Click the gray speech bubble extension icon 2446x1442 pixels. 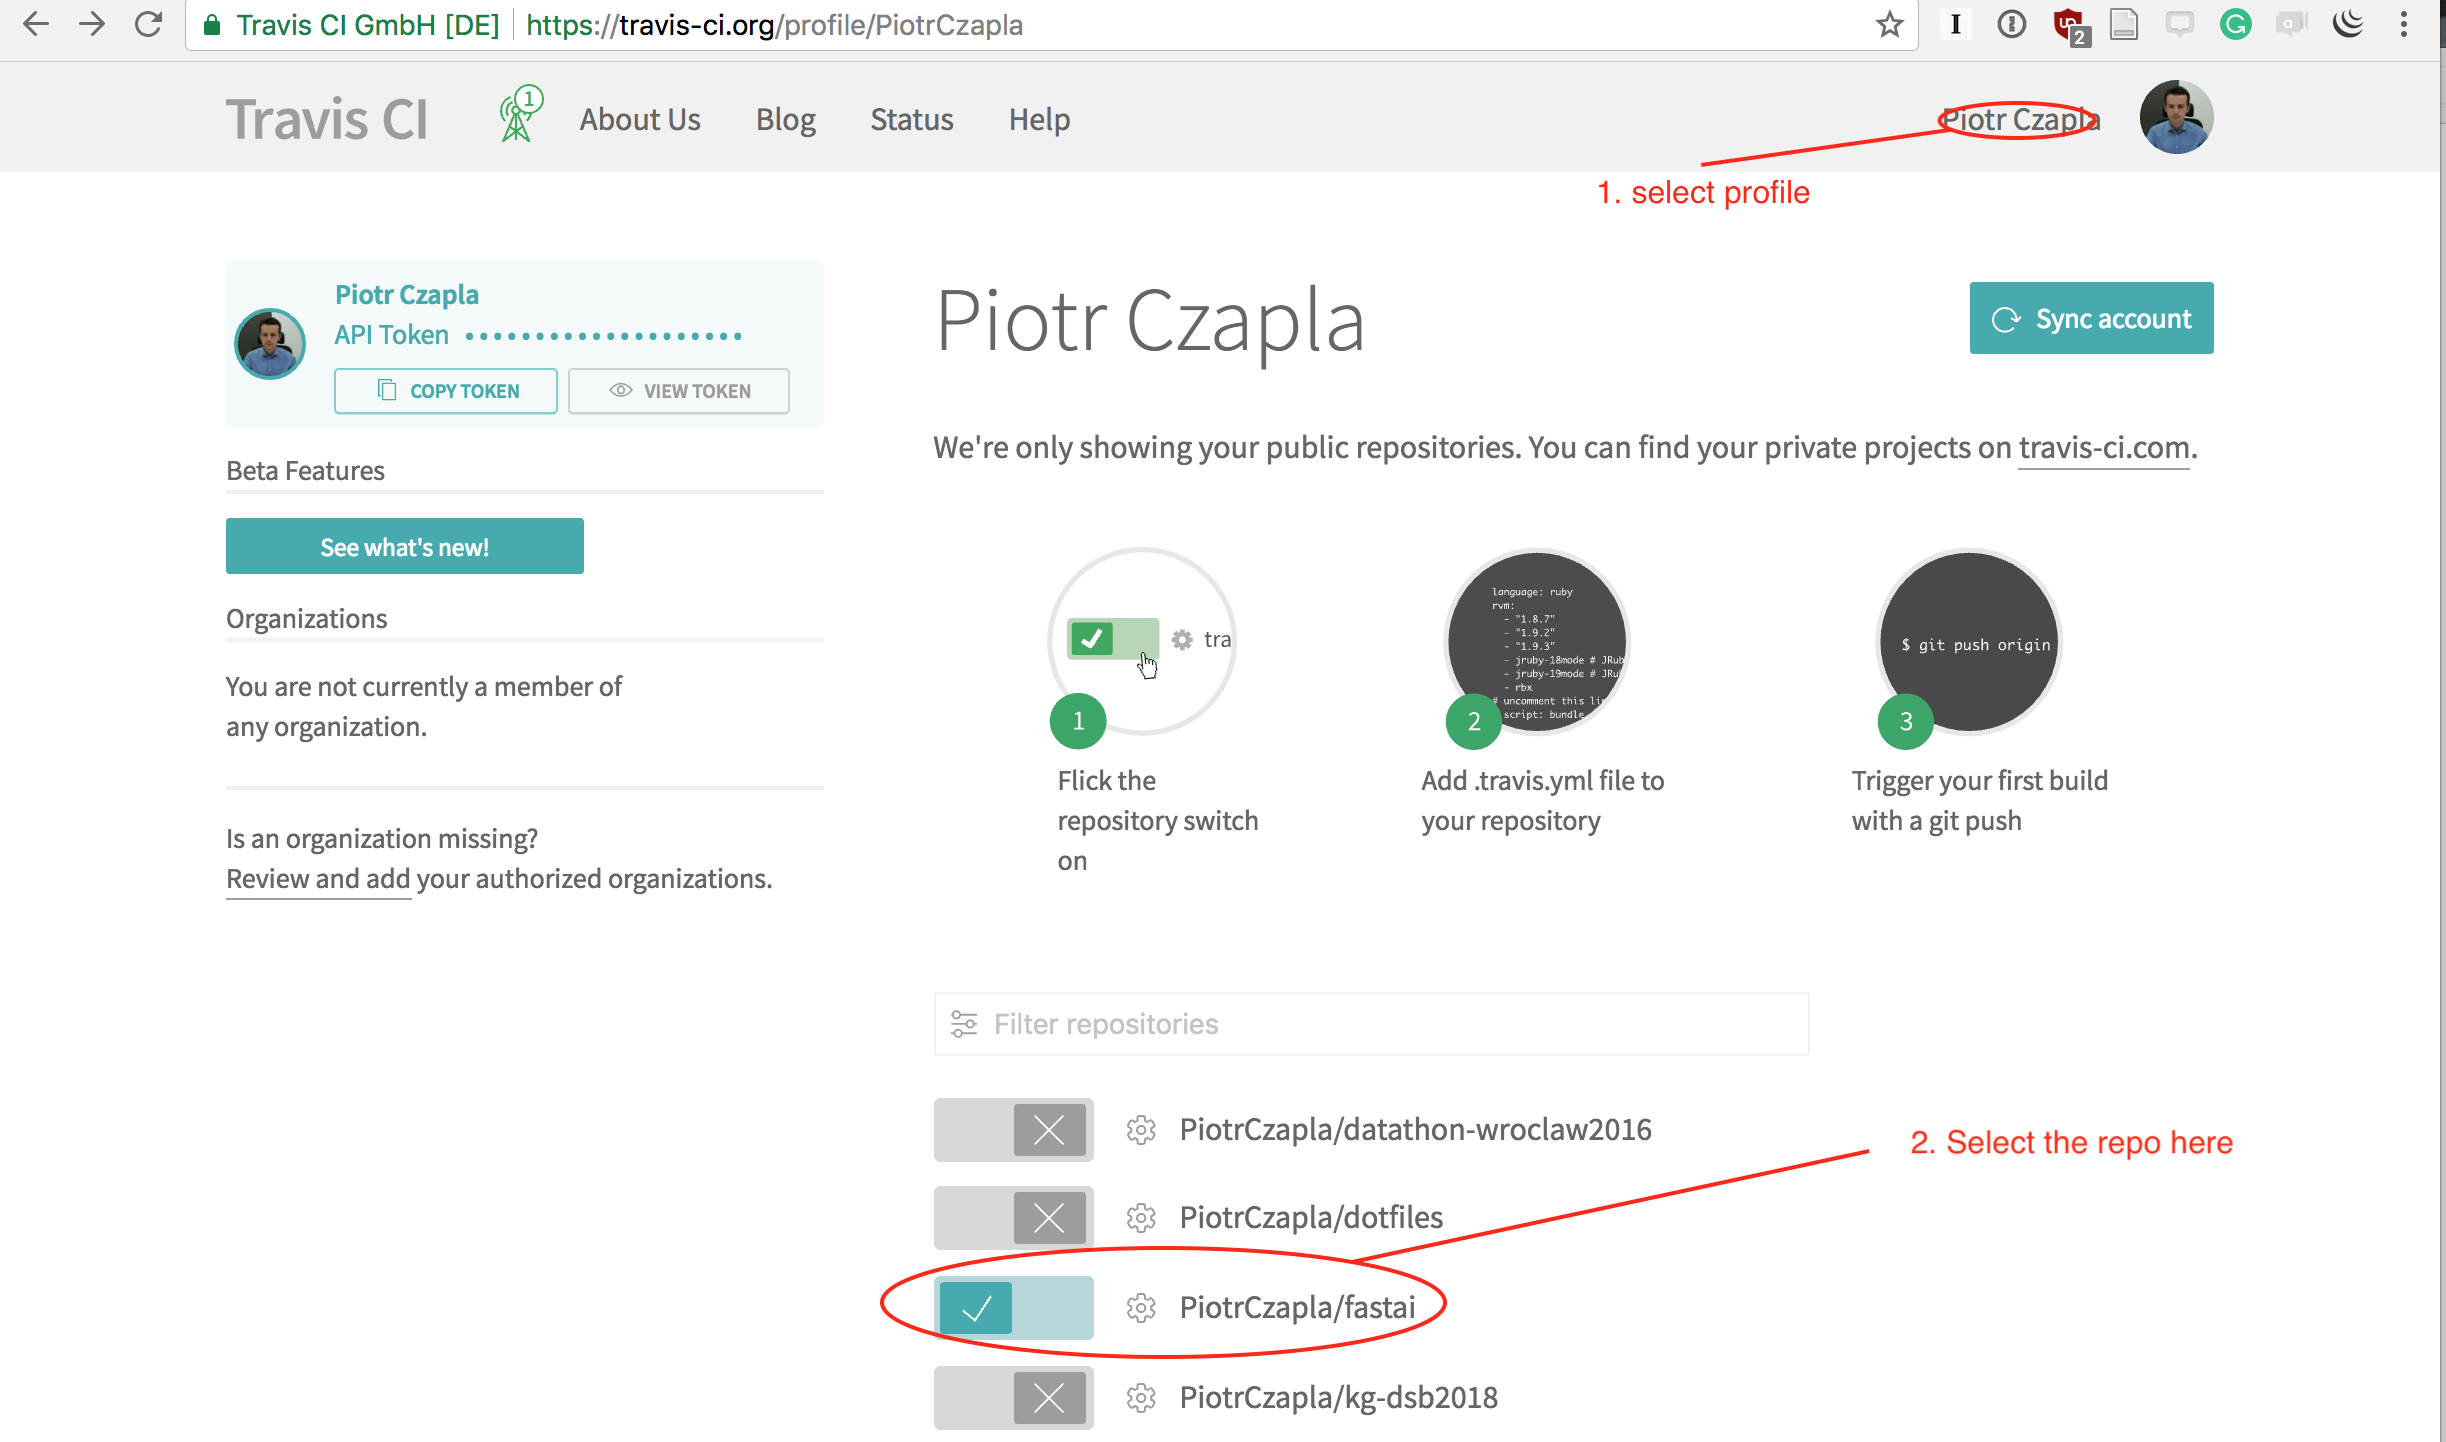2180,24
